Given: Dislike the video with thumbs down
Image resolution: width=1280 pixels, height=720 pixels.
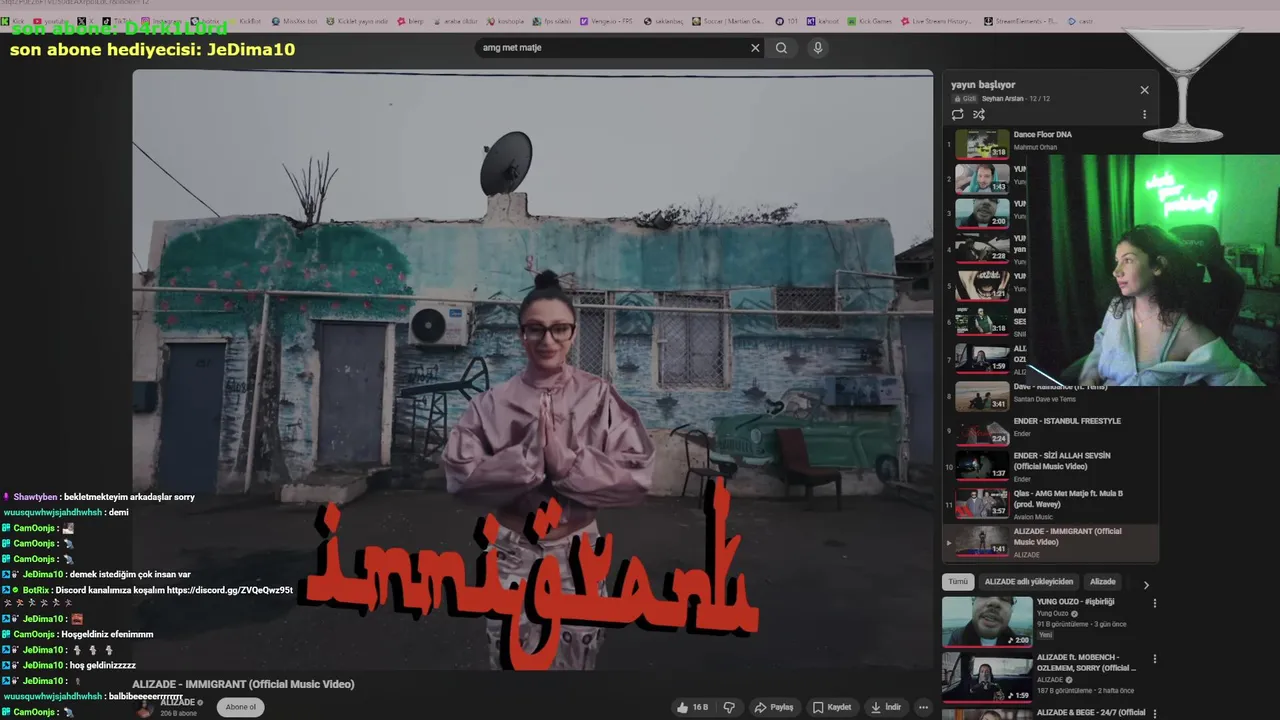Looking at the screenshot, I should pos(729,707).
